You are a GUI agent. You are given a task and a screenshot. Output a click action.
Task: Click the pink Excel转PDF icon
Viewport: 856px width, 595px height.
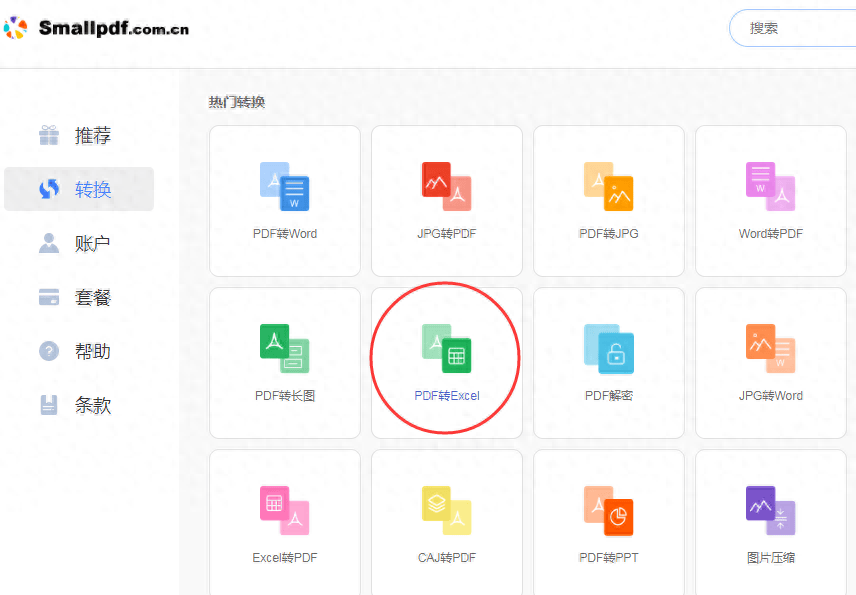click(284, 510)
